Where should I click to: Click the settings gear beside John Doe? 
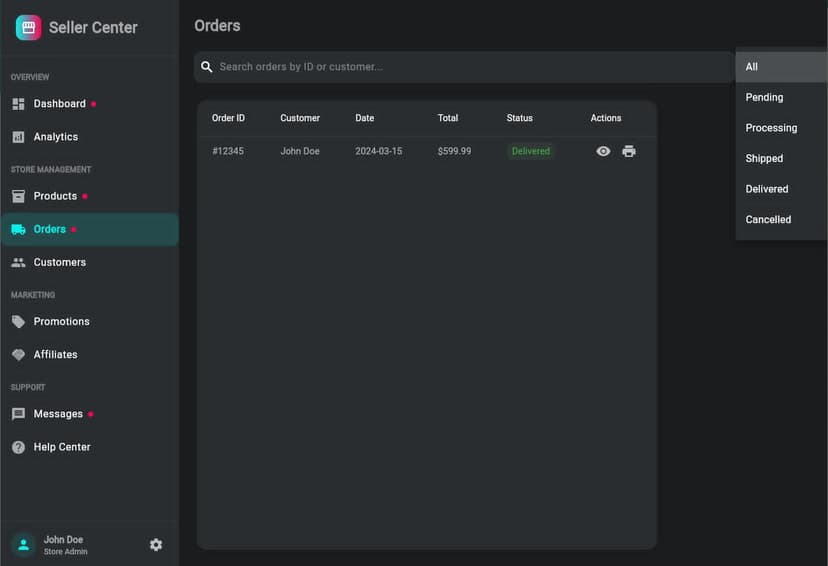click(156, 545)
